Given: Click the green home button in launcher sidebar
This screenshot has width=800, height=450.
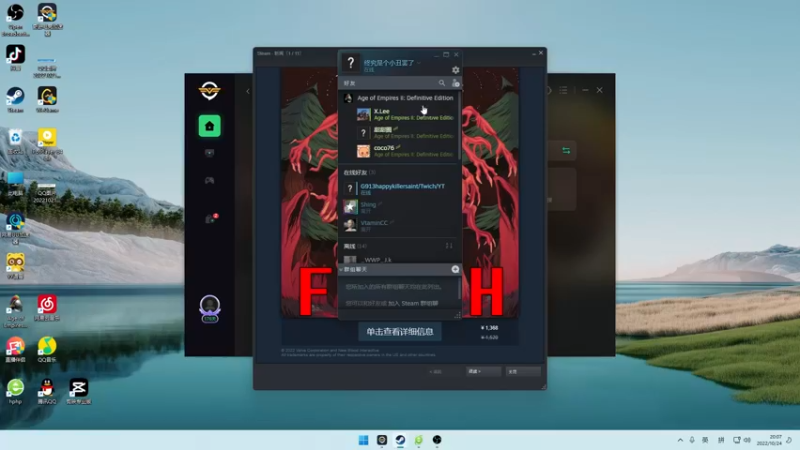Looking at the screenshot, I should coord(210,126).
